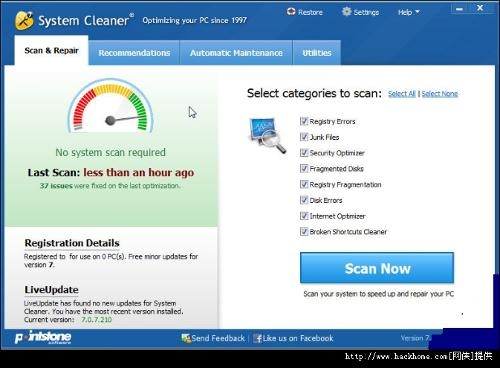The height and width of the screenshot is (368, 500).
Task: Click the Select All link
Action: [x=402, y=94]
